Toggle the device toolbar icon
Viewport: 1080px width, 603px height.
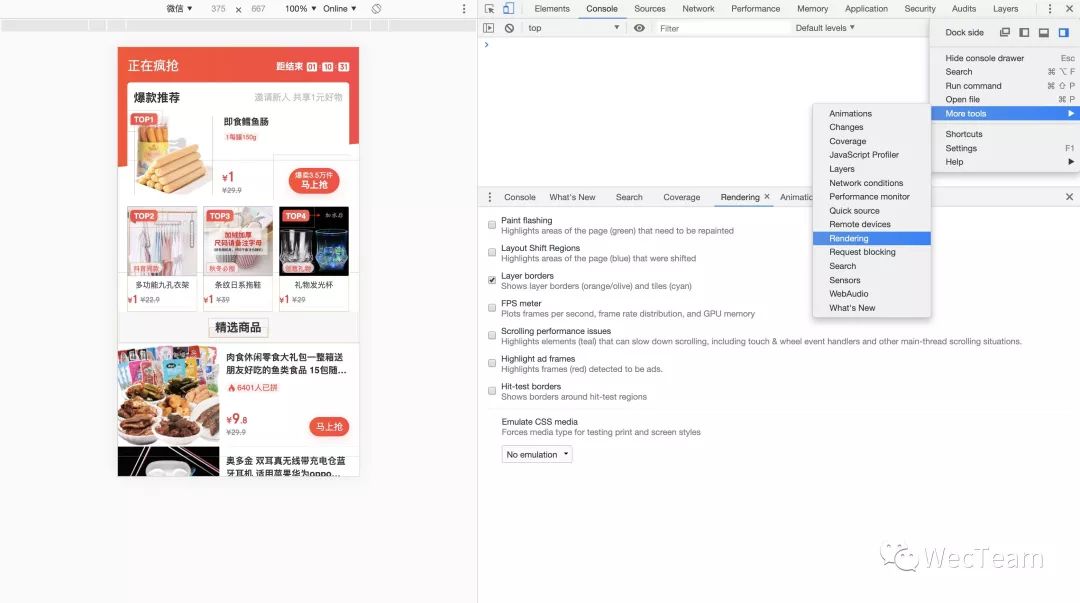508,9
